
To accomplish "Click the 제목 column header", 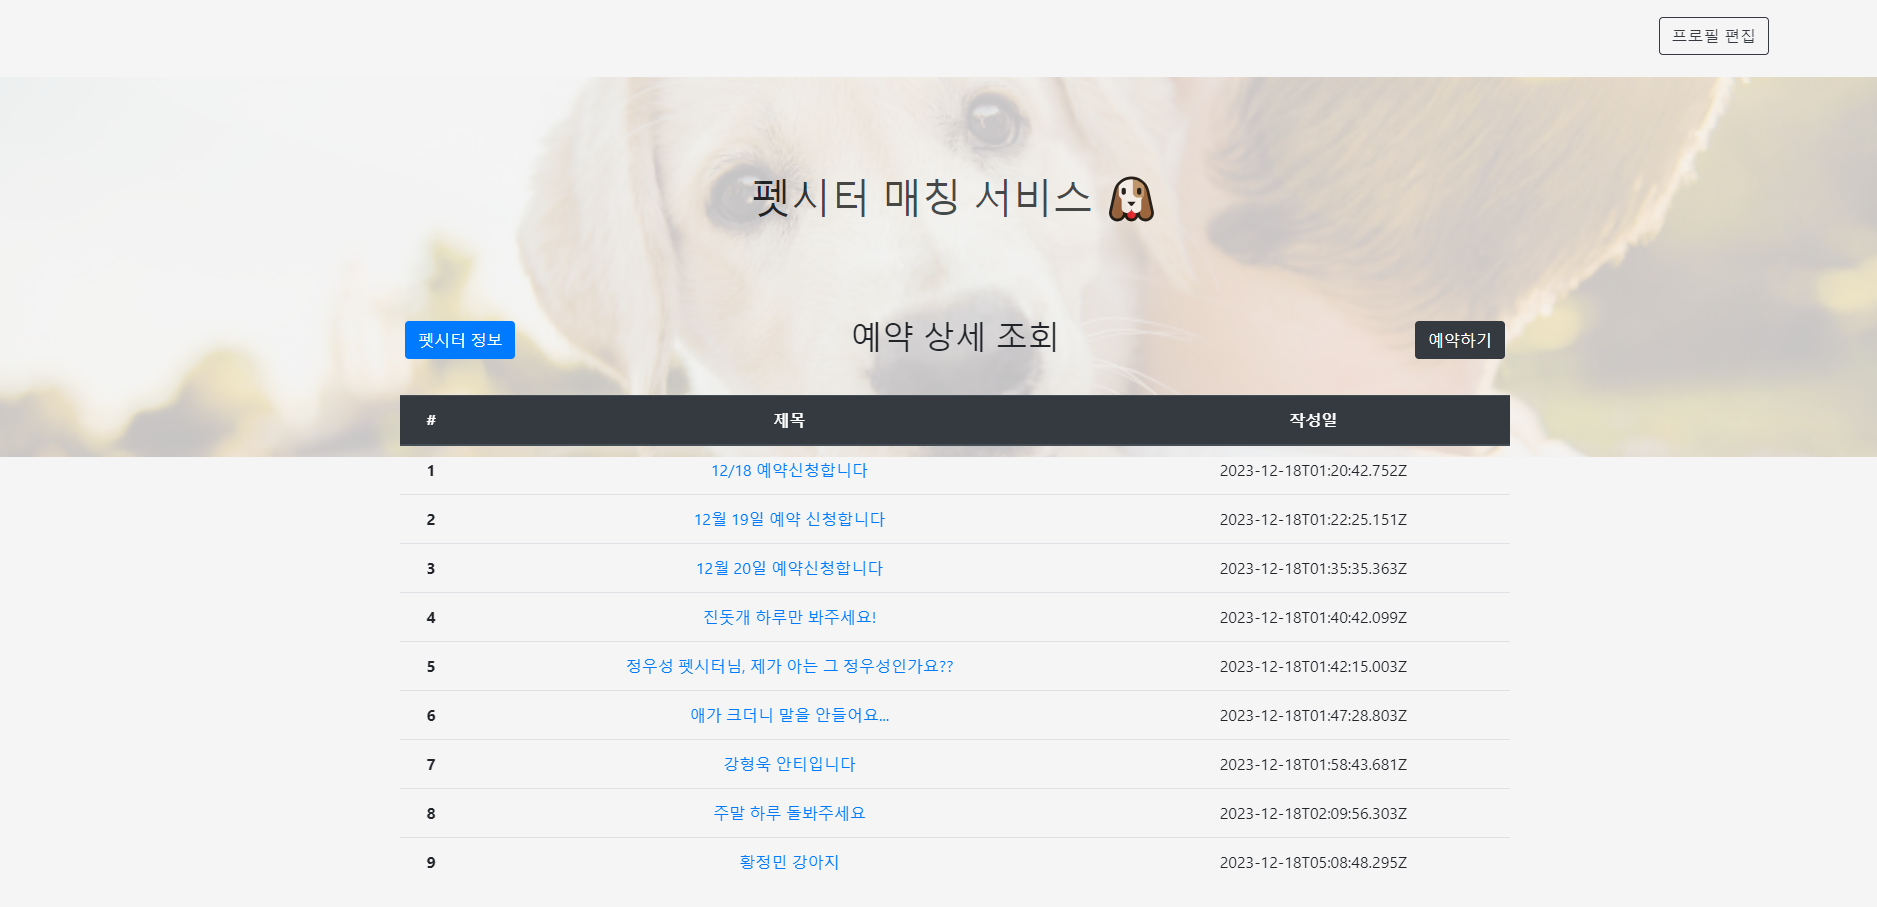I will pos(790,420).
